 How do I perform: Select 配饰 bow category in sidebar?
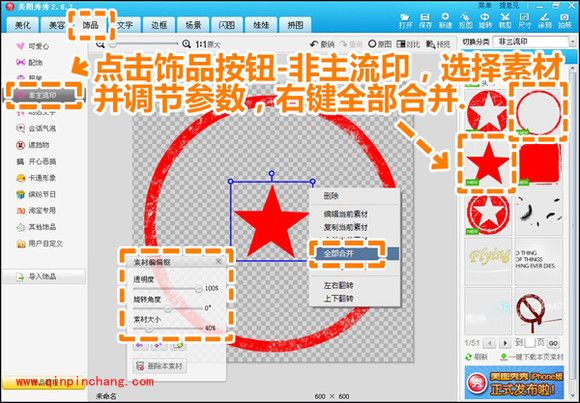[x=30, y=63]
